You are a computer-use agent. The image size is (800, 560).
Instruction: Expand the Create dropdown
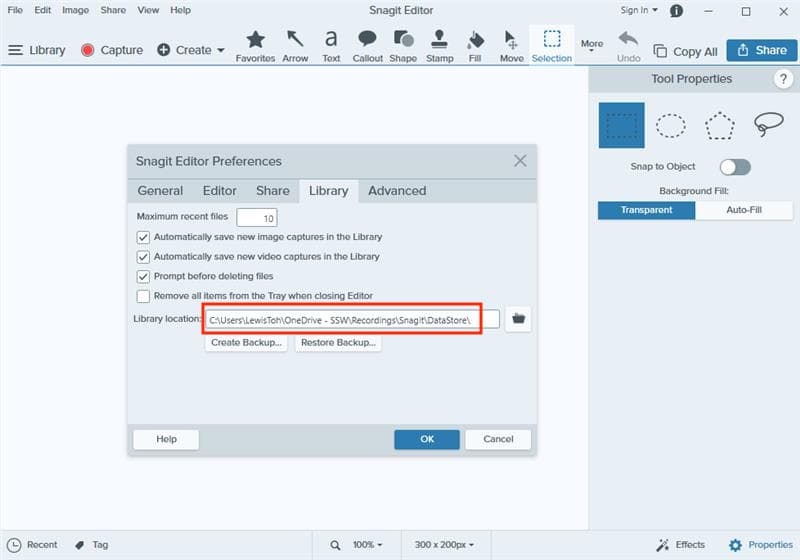191,50
